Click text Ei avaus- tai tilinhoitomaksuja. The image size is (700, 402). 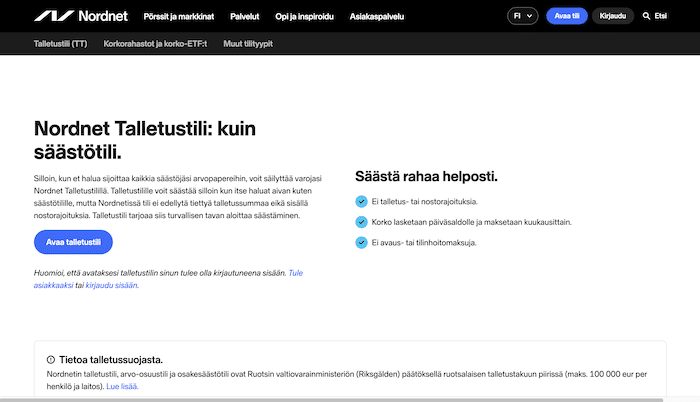424,243
